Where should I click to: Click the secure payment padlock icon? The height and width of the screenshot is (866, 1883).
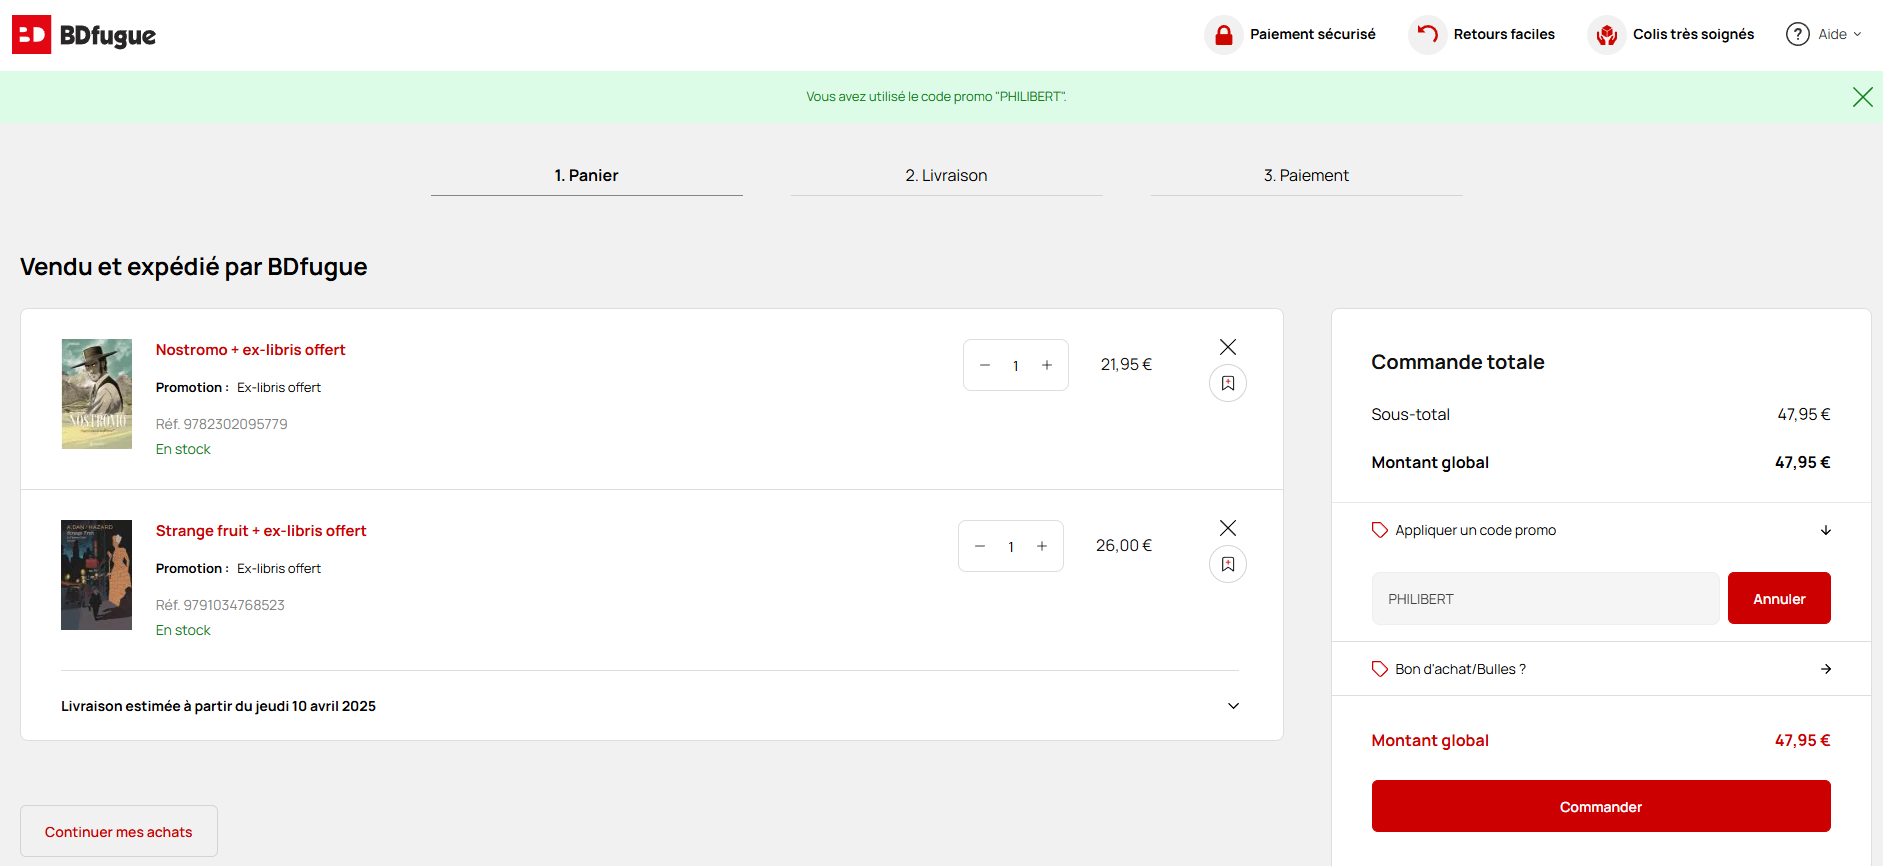pyautogui.click(x=1223, y=35)
